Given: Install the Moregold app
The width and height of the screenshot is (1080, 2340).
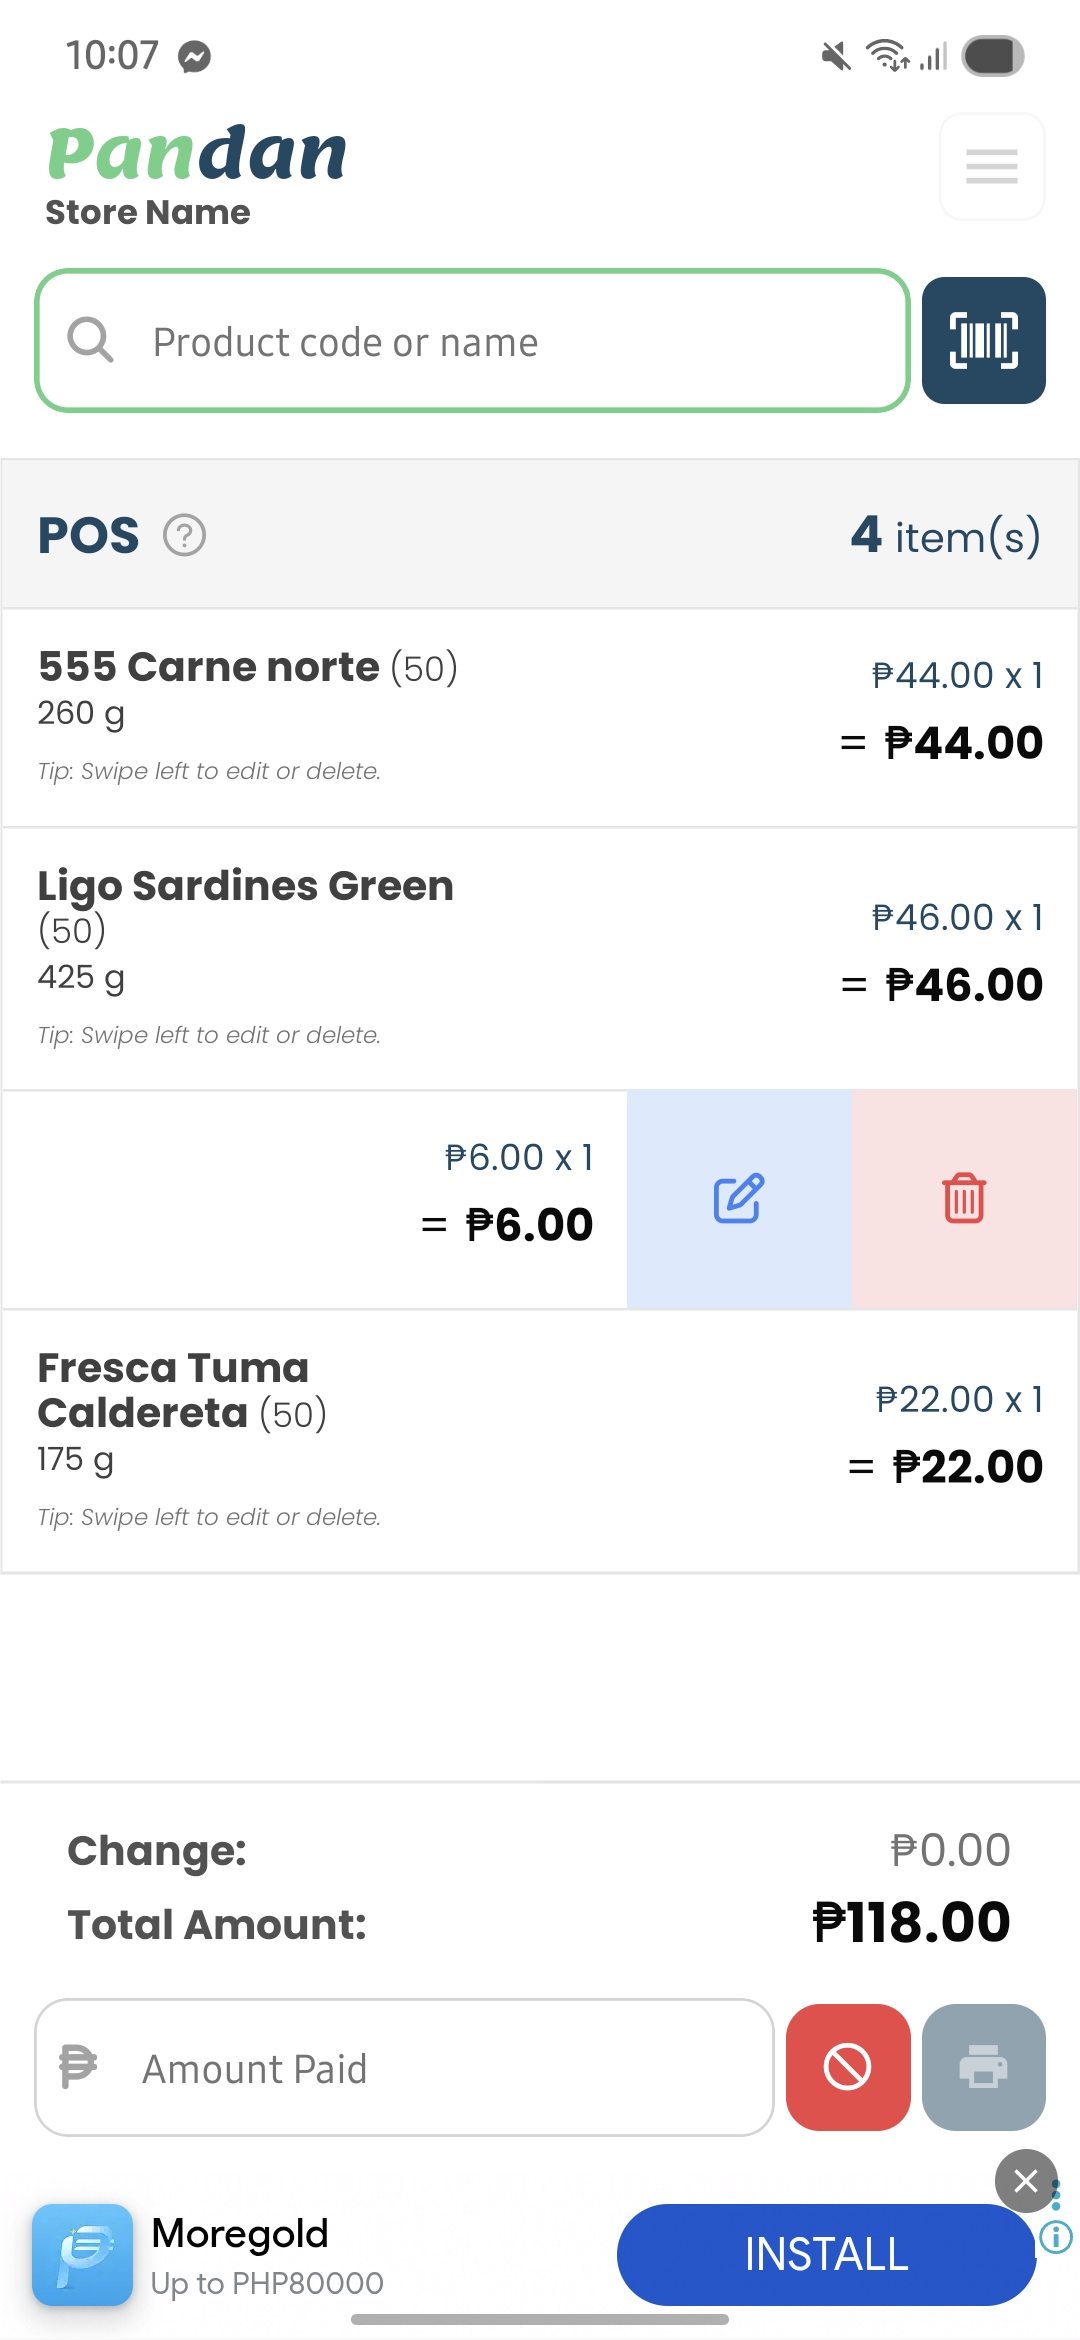Looking at the screenshot, I should pyautogui.click(x=826, y=2255).
